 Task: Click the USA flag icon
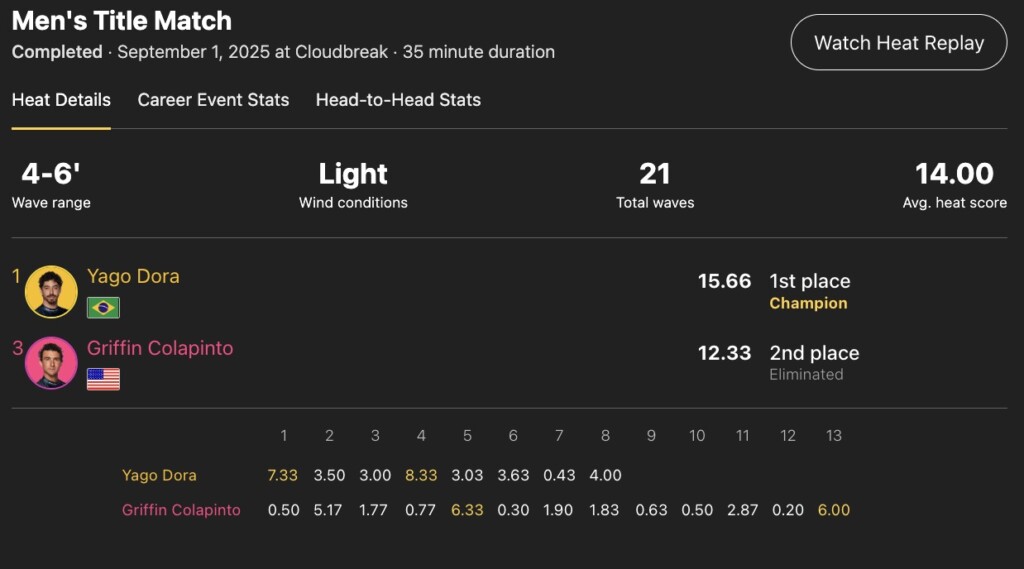103,380
